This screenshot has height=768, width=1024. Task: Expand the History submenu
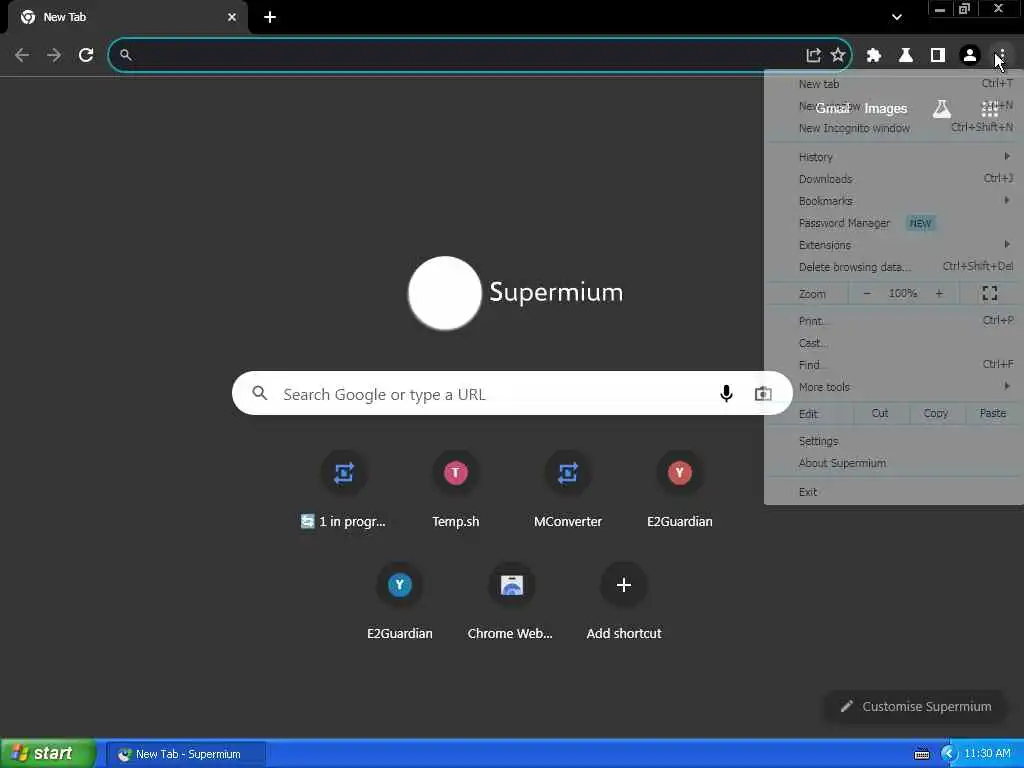click(x=895, y=157)
